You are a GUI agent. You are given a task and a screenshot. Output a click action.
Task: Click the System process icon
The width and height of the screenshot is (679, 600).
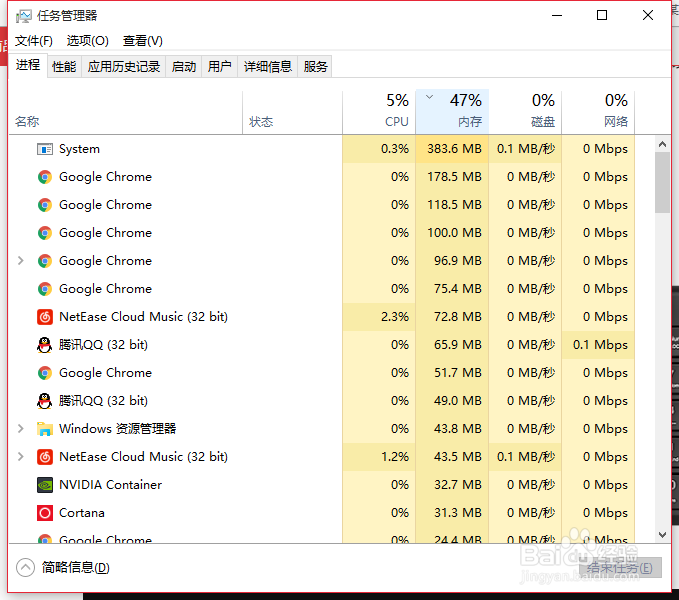44,149
